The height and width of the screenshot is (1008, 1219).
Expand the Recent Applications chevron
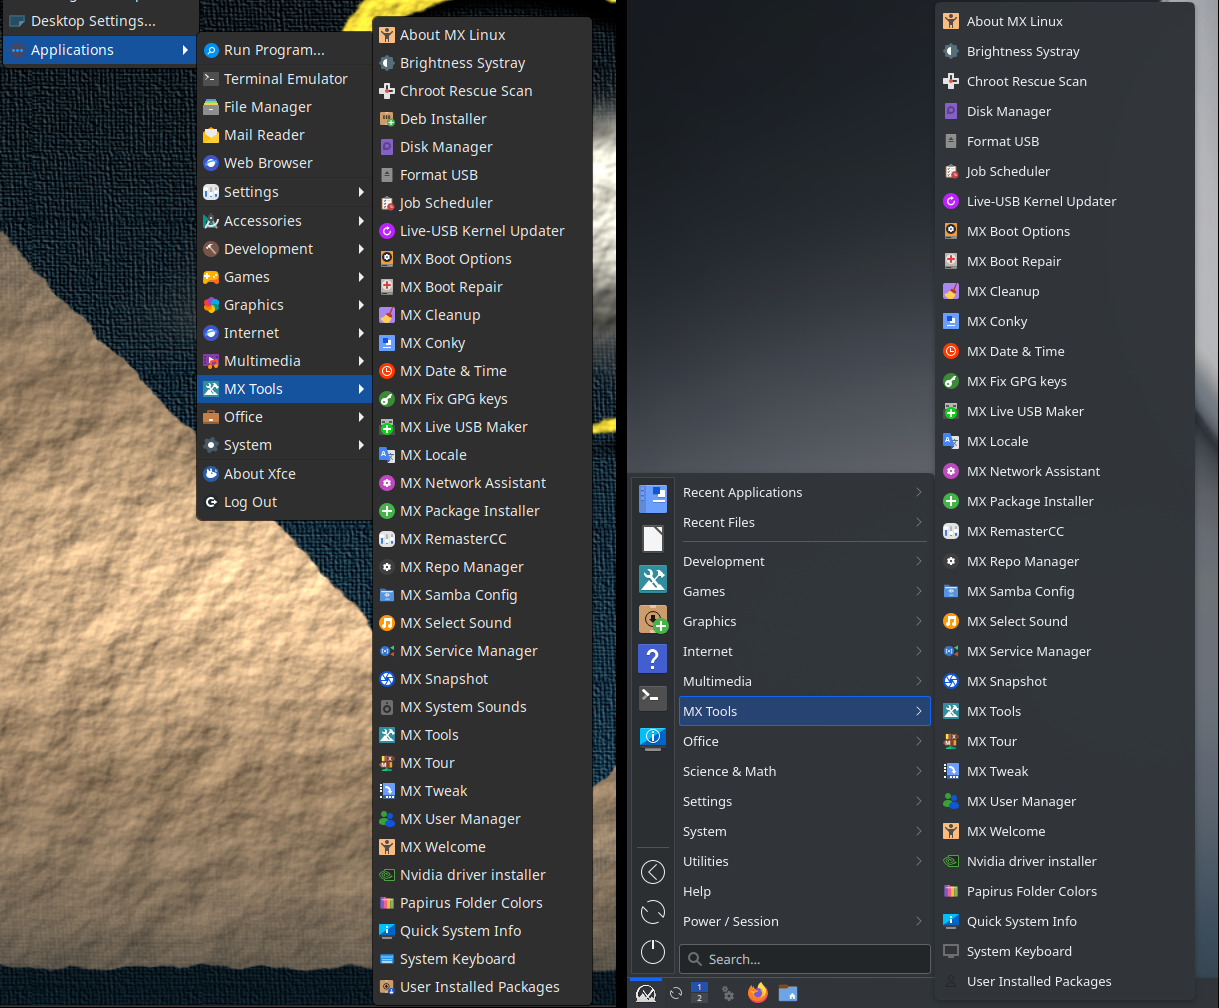coord(918,492)
